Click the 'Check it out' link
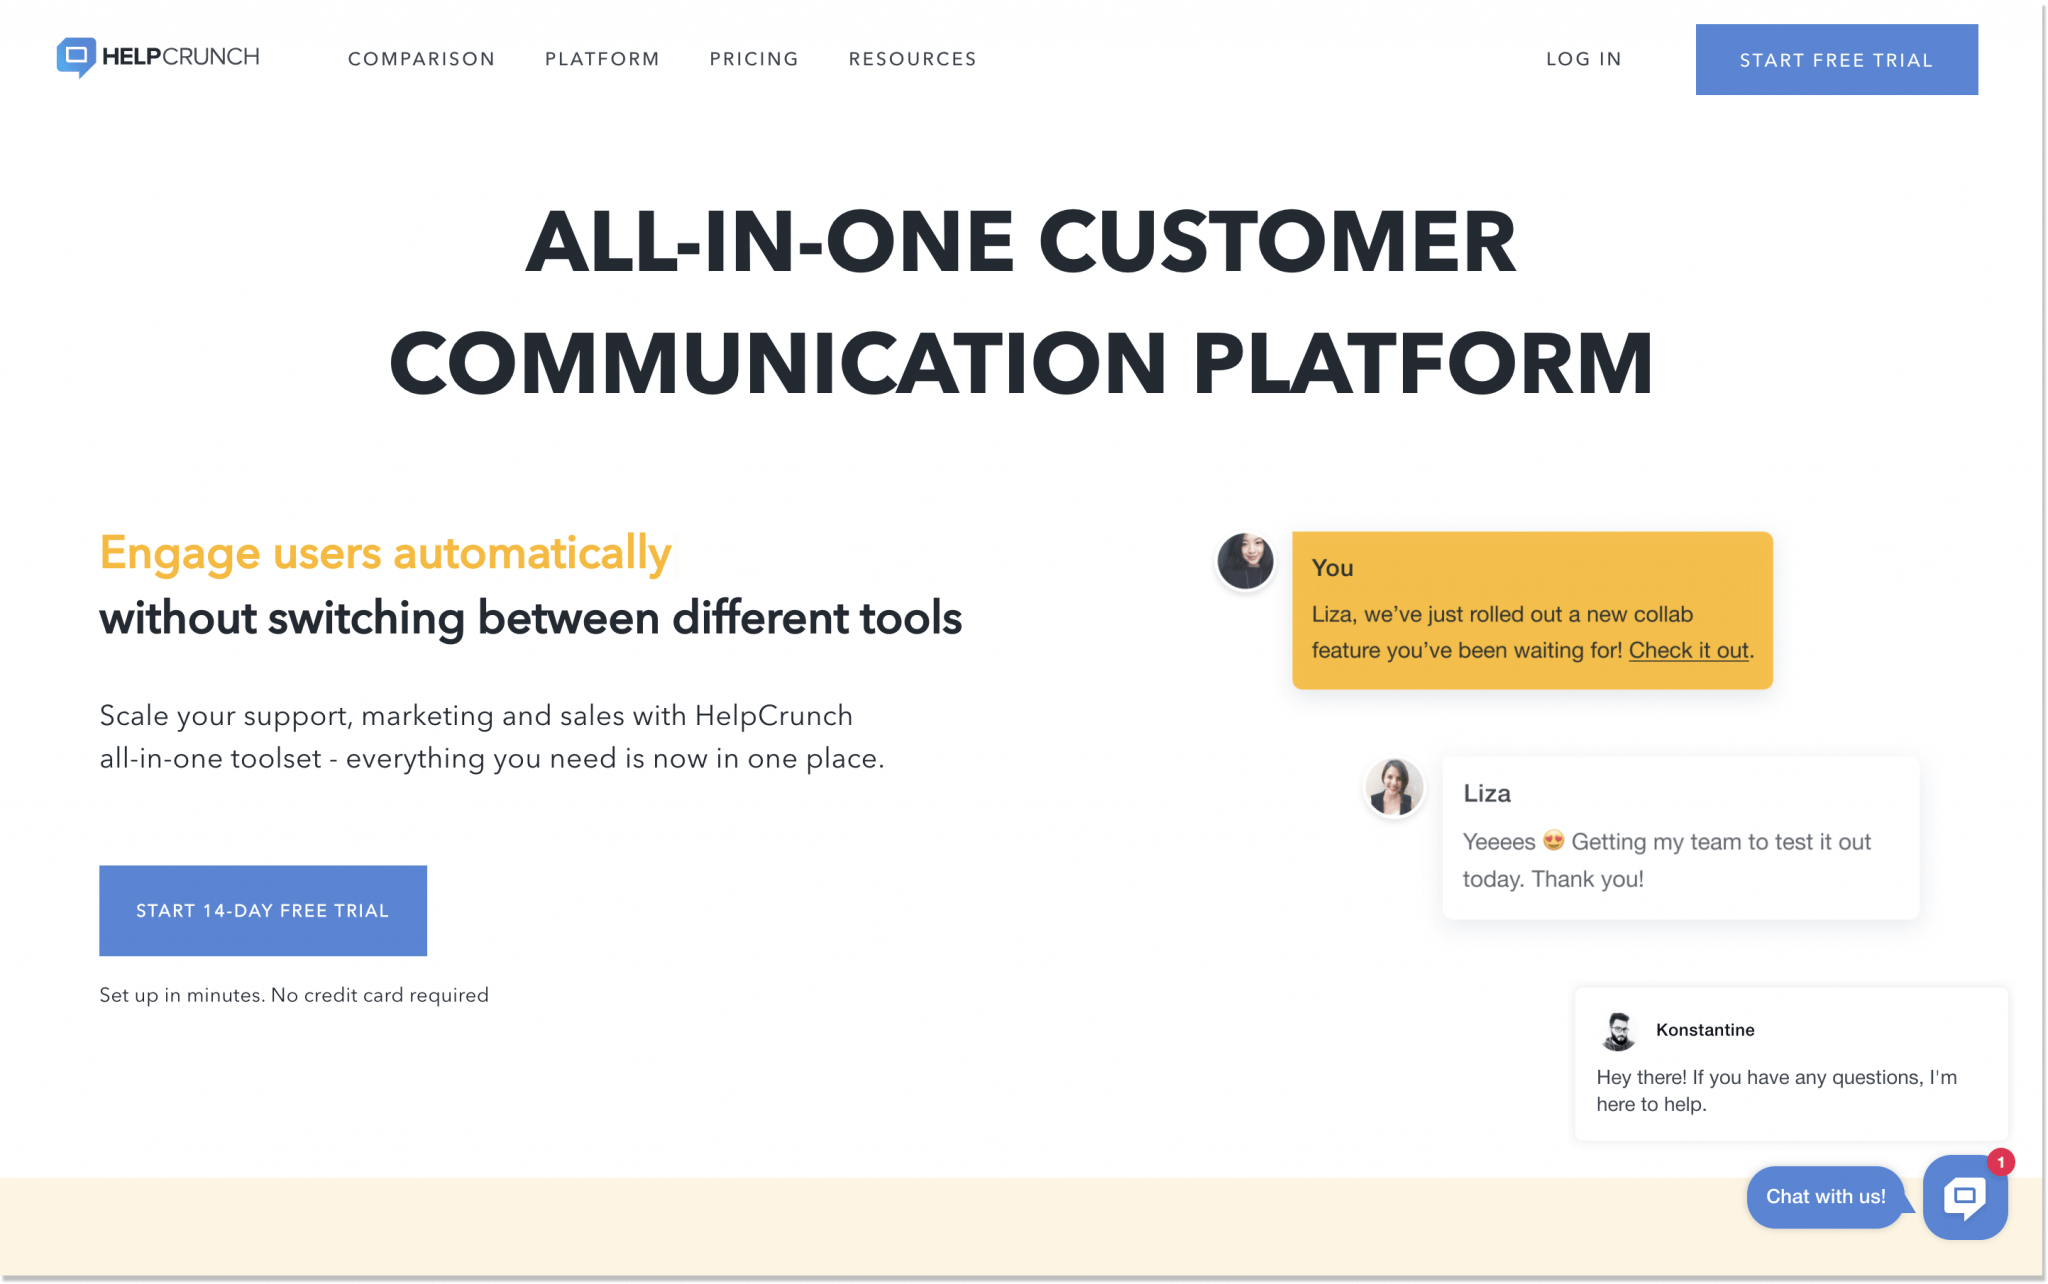This screenshot has width=2048, height=1284. (x=1687, y=649)
